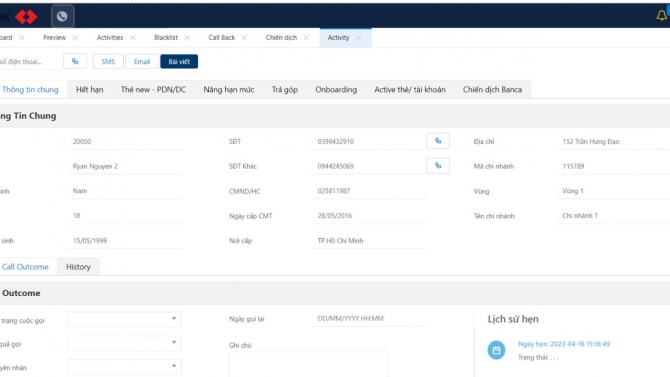Click the Ngày gọi lại date field
Screen dimensions: 670x377
369,319
